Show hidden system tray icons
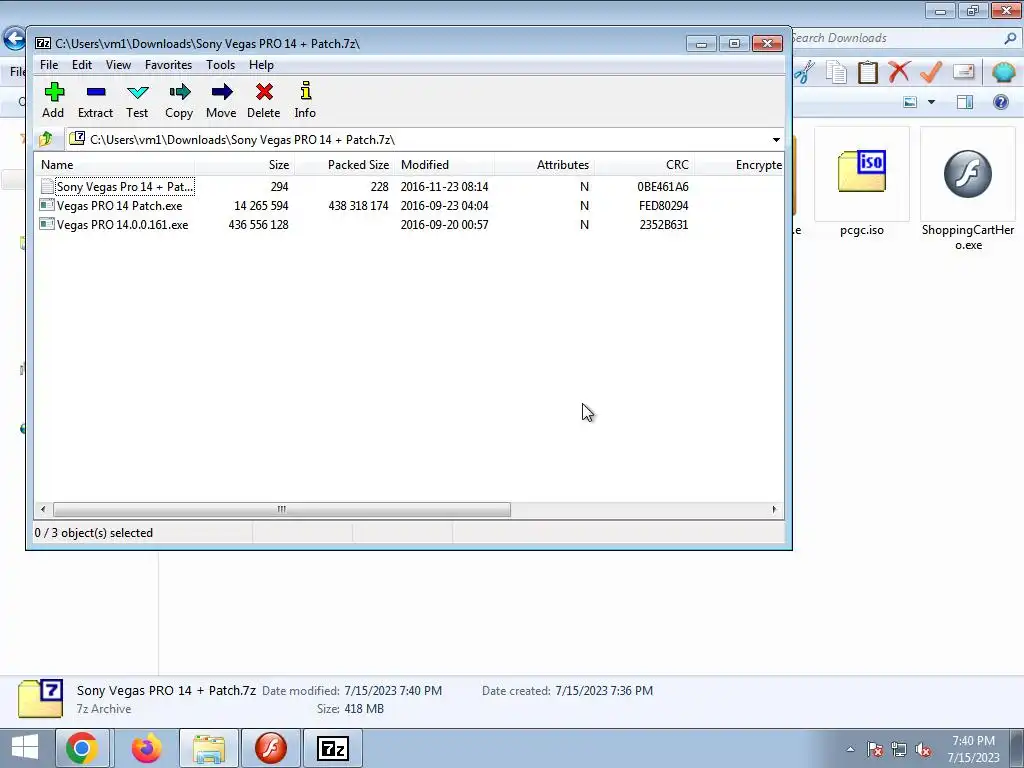This screenshot has width=1024, height=768. [x=850, y=750]
